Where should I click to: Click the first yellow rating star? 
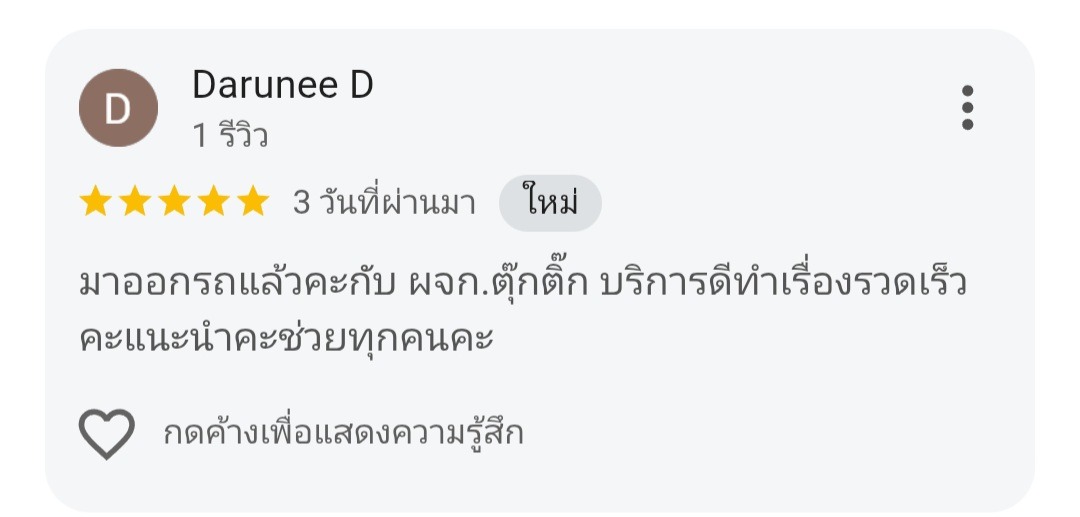point(96,203)
